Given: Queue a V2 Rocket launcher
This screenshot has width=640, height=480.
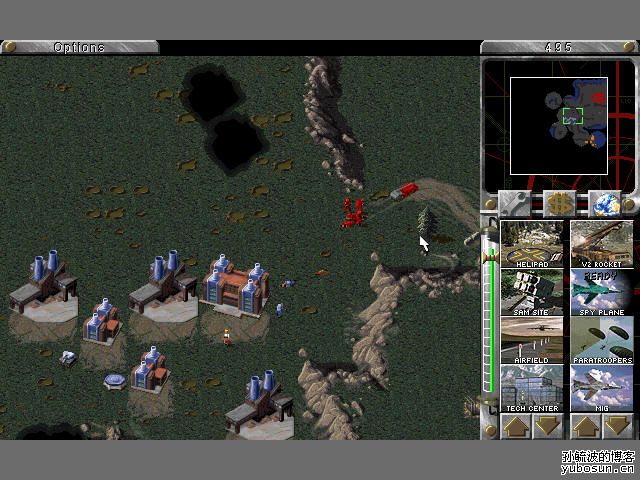Looking at the screenshot, I should click(x=602, y=244).
